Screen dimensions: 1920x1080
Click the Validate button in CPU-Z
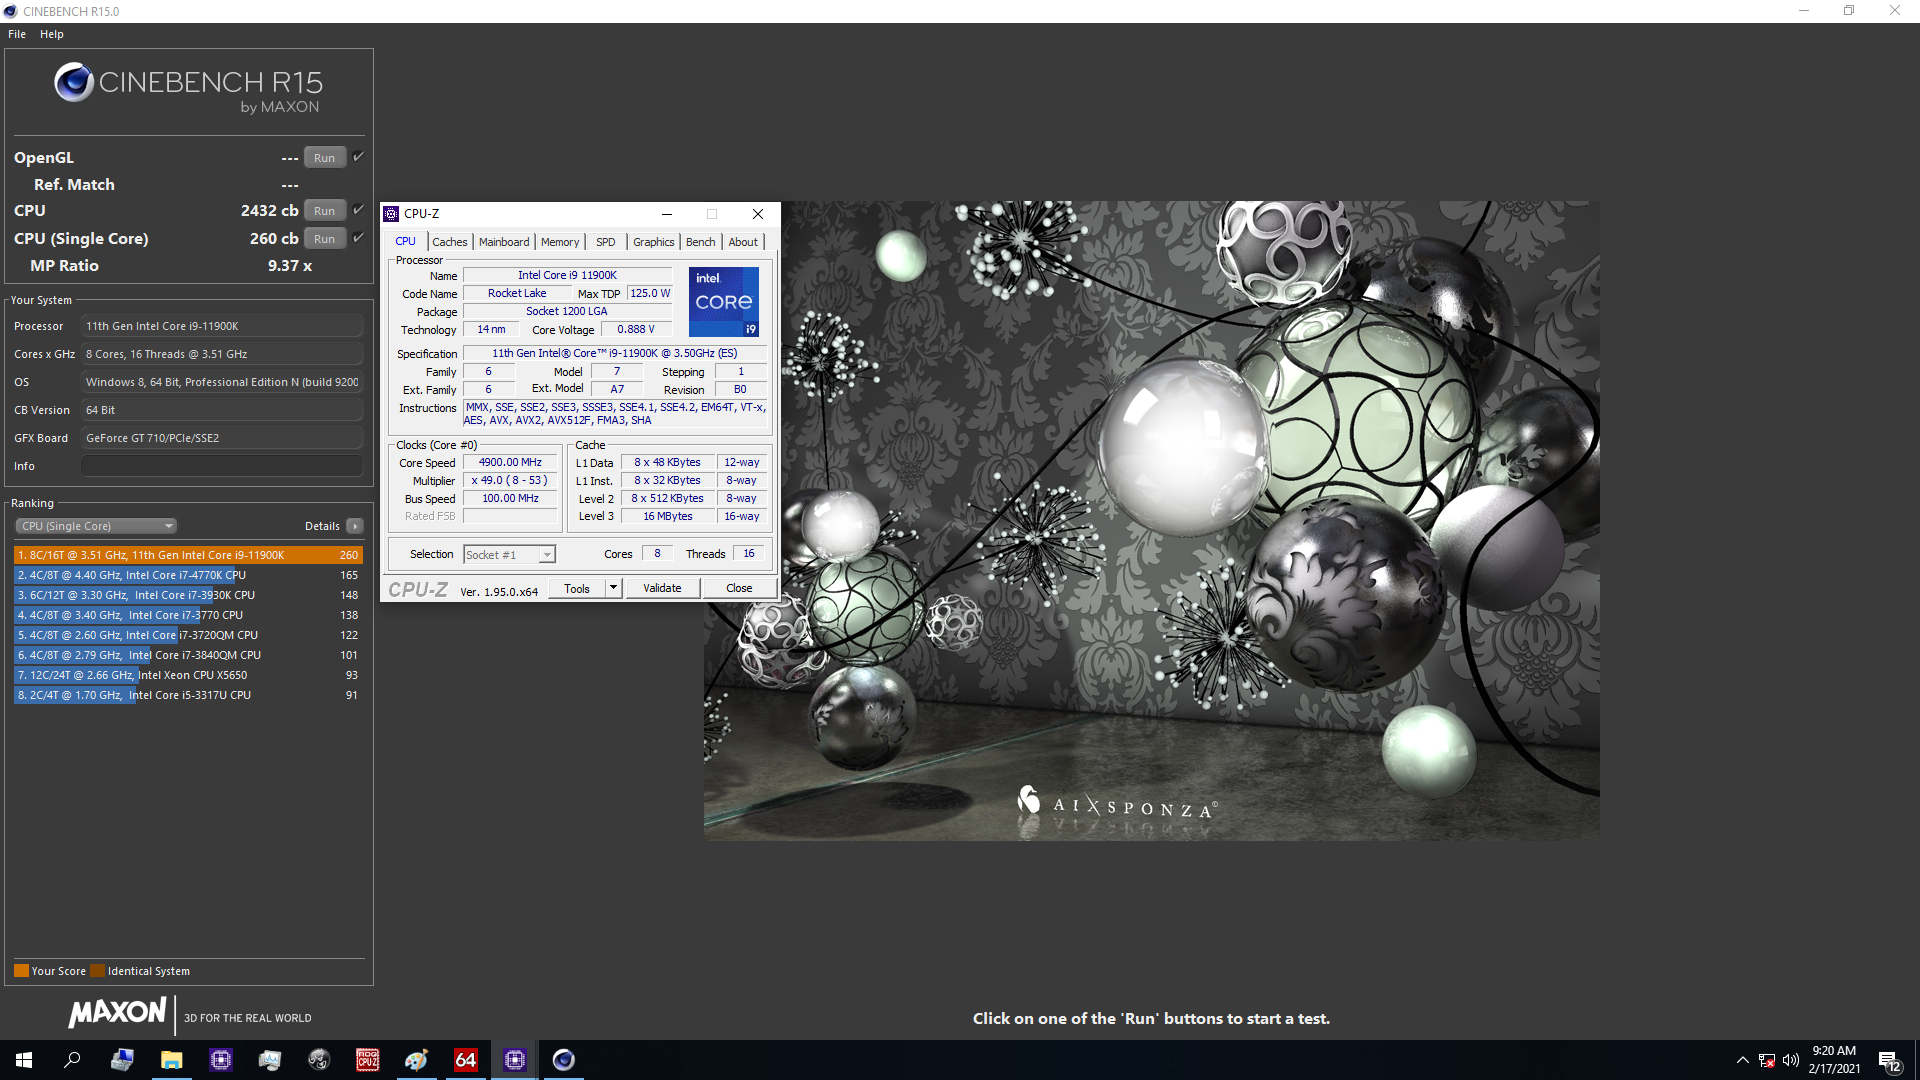(x=662, y=588)
